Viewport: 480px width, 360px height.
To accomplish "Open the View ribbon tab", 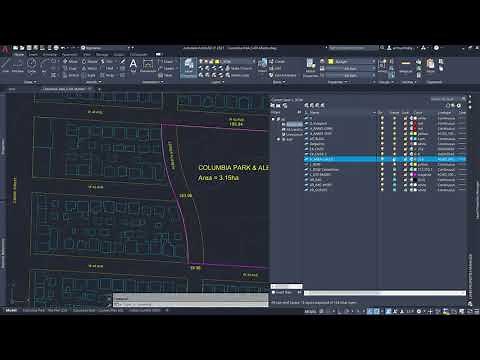I will [87, 54].
